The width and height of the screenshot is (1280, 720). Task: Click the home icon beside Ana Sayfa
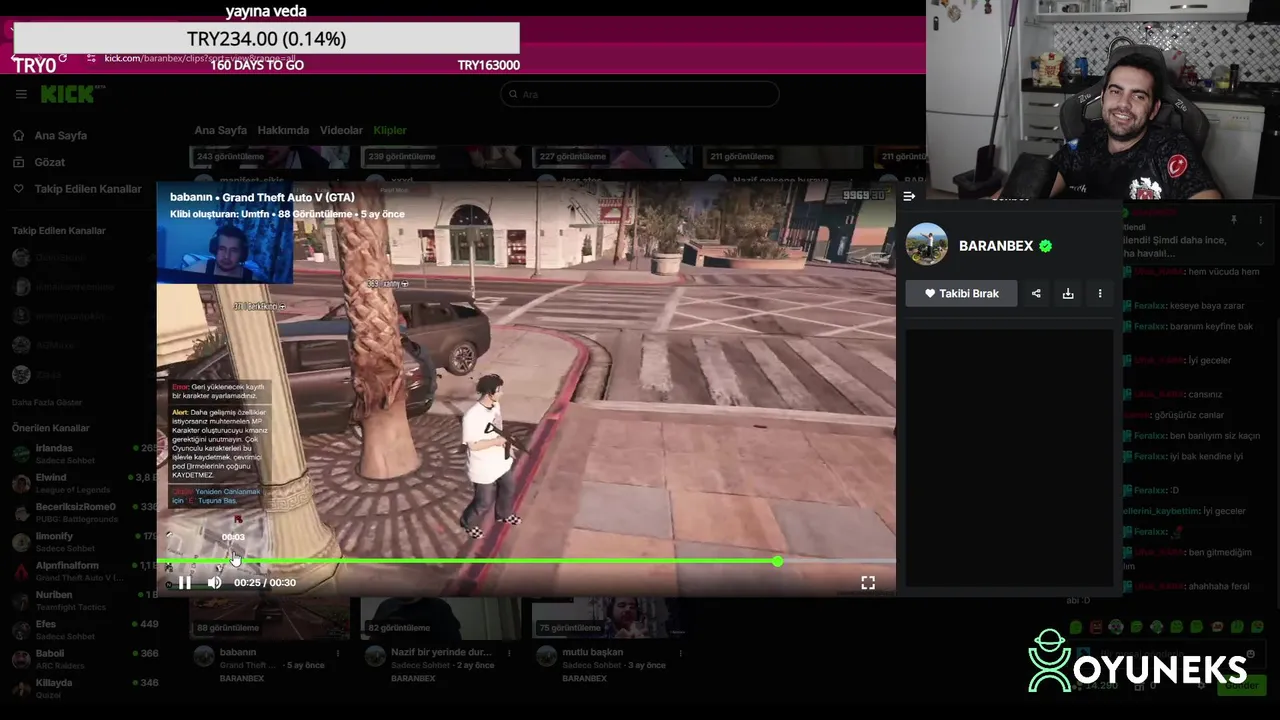[x=18, y=135]
